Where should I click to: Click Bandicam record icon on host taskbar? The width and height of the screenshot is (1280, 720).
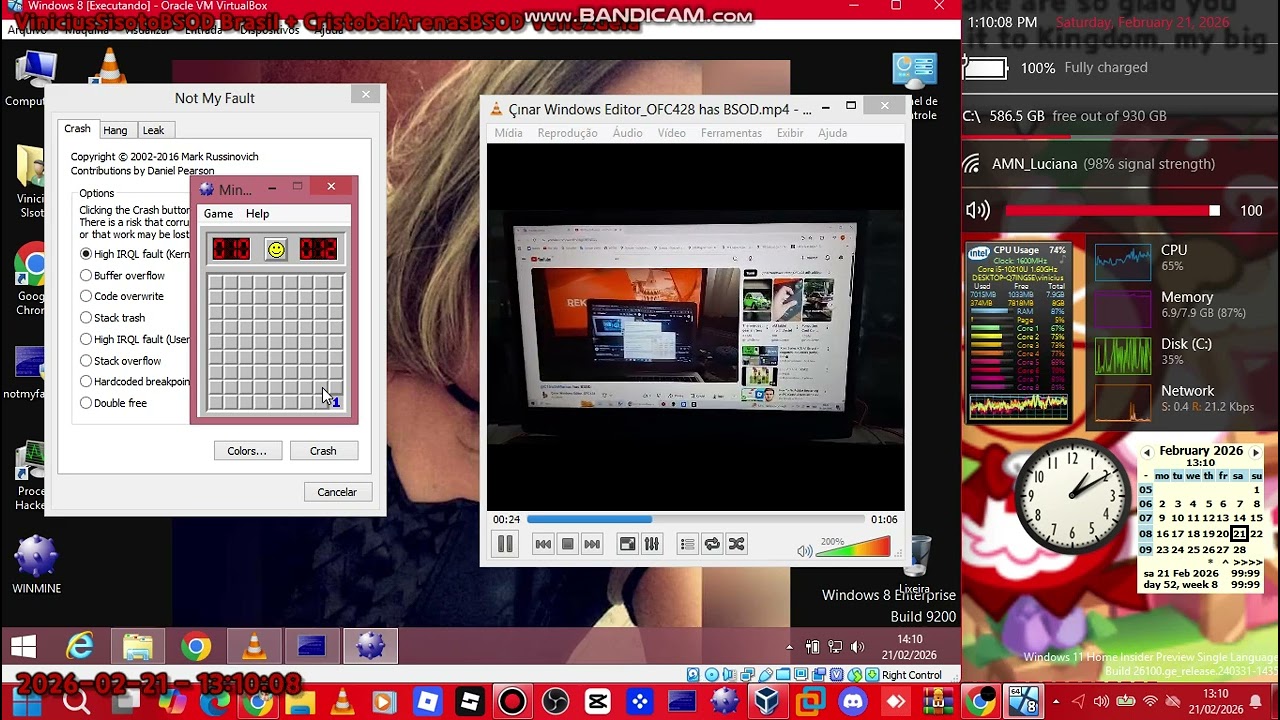(x=512, y=702)
